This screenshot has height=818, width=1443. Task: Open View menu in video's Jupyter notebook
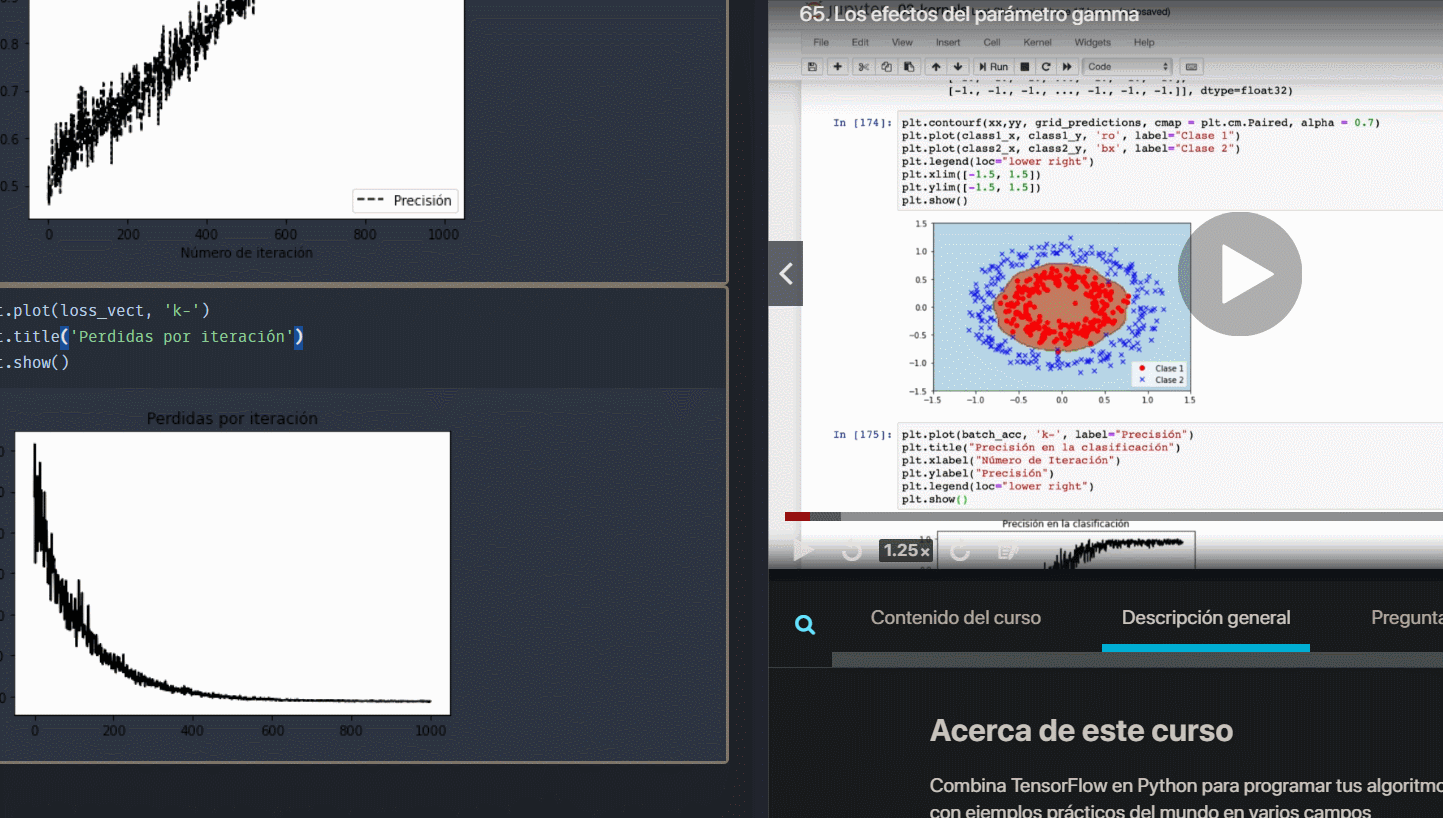[x=902, y=43]
